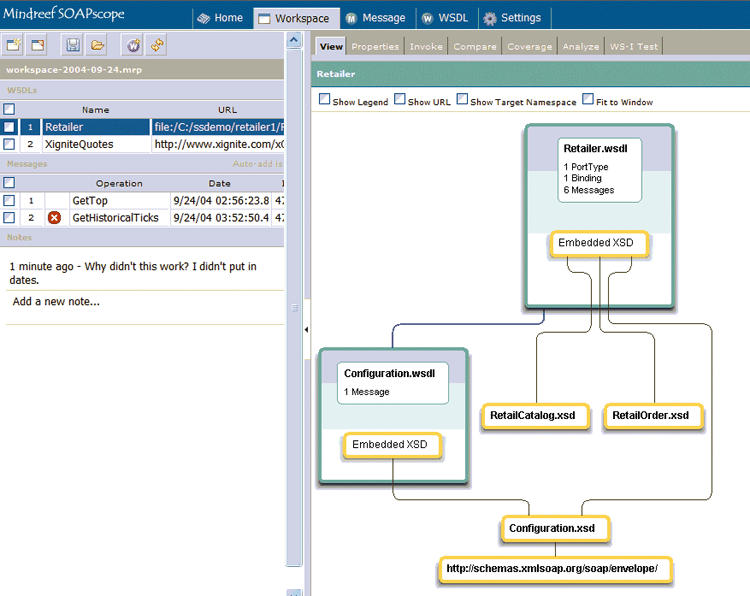
Task: Open the Analyze tab
Action: 581,46
